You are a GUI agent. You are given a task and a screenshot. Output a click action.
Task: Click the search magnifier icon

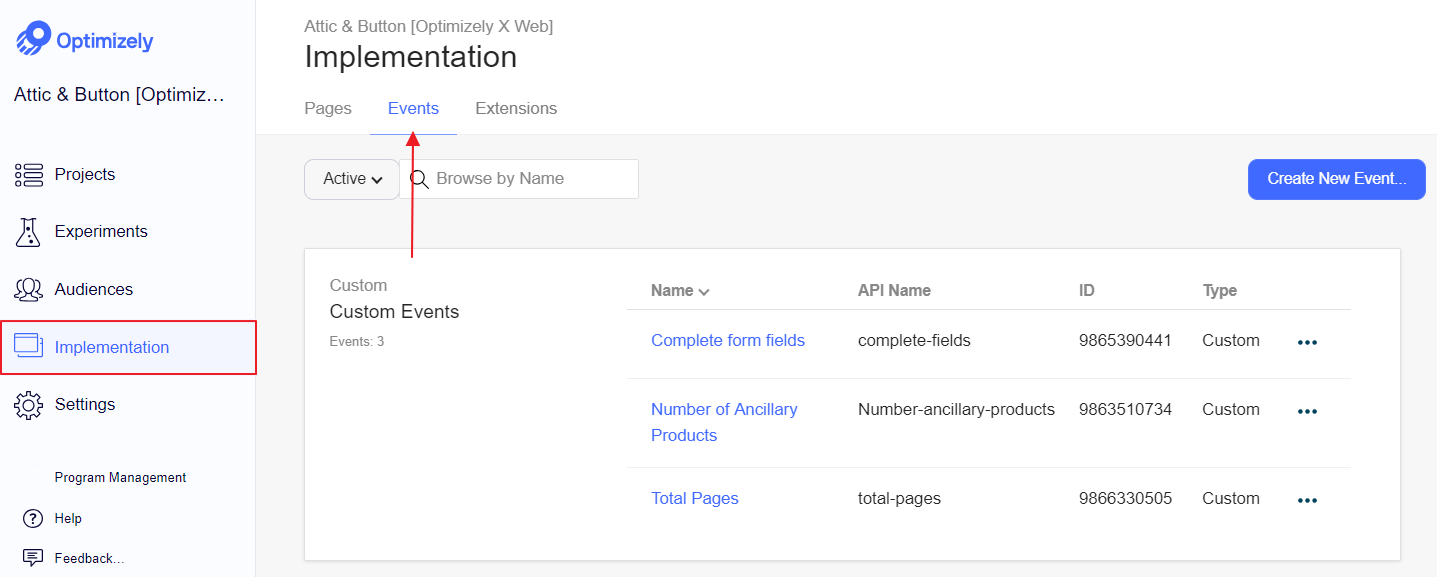click(420, 179)
